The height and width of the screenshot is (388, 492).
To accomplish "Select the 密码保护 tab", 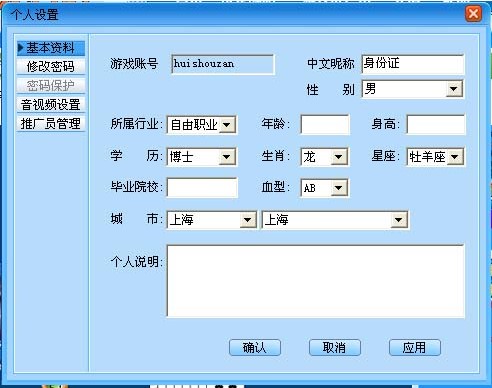I will [51, 86].
